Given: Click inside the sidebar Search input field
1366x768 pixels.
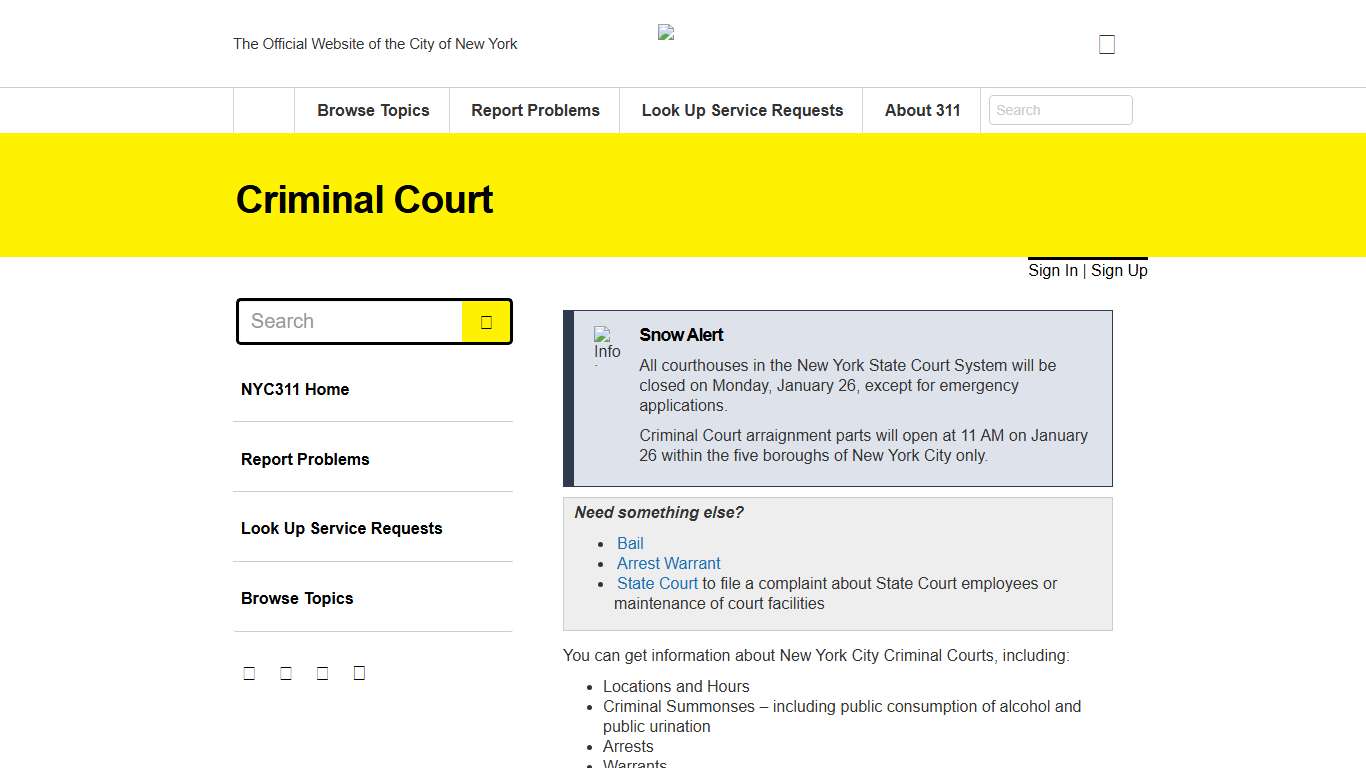Looking at the screenshot, I should [350, 321].
